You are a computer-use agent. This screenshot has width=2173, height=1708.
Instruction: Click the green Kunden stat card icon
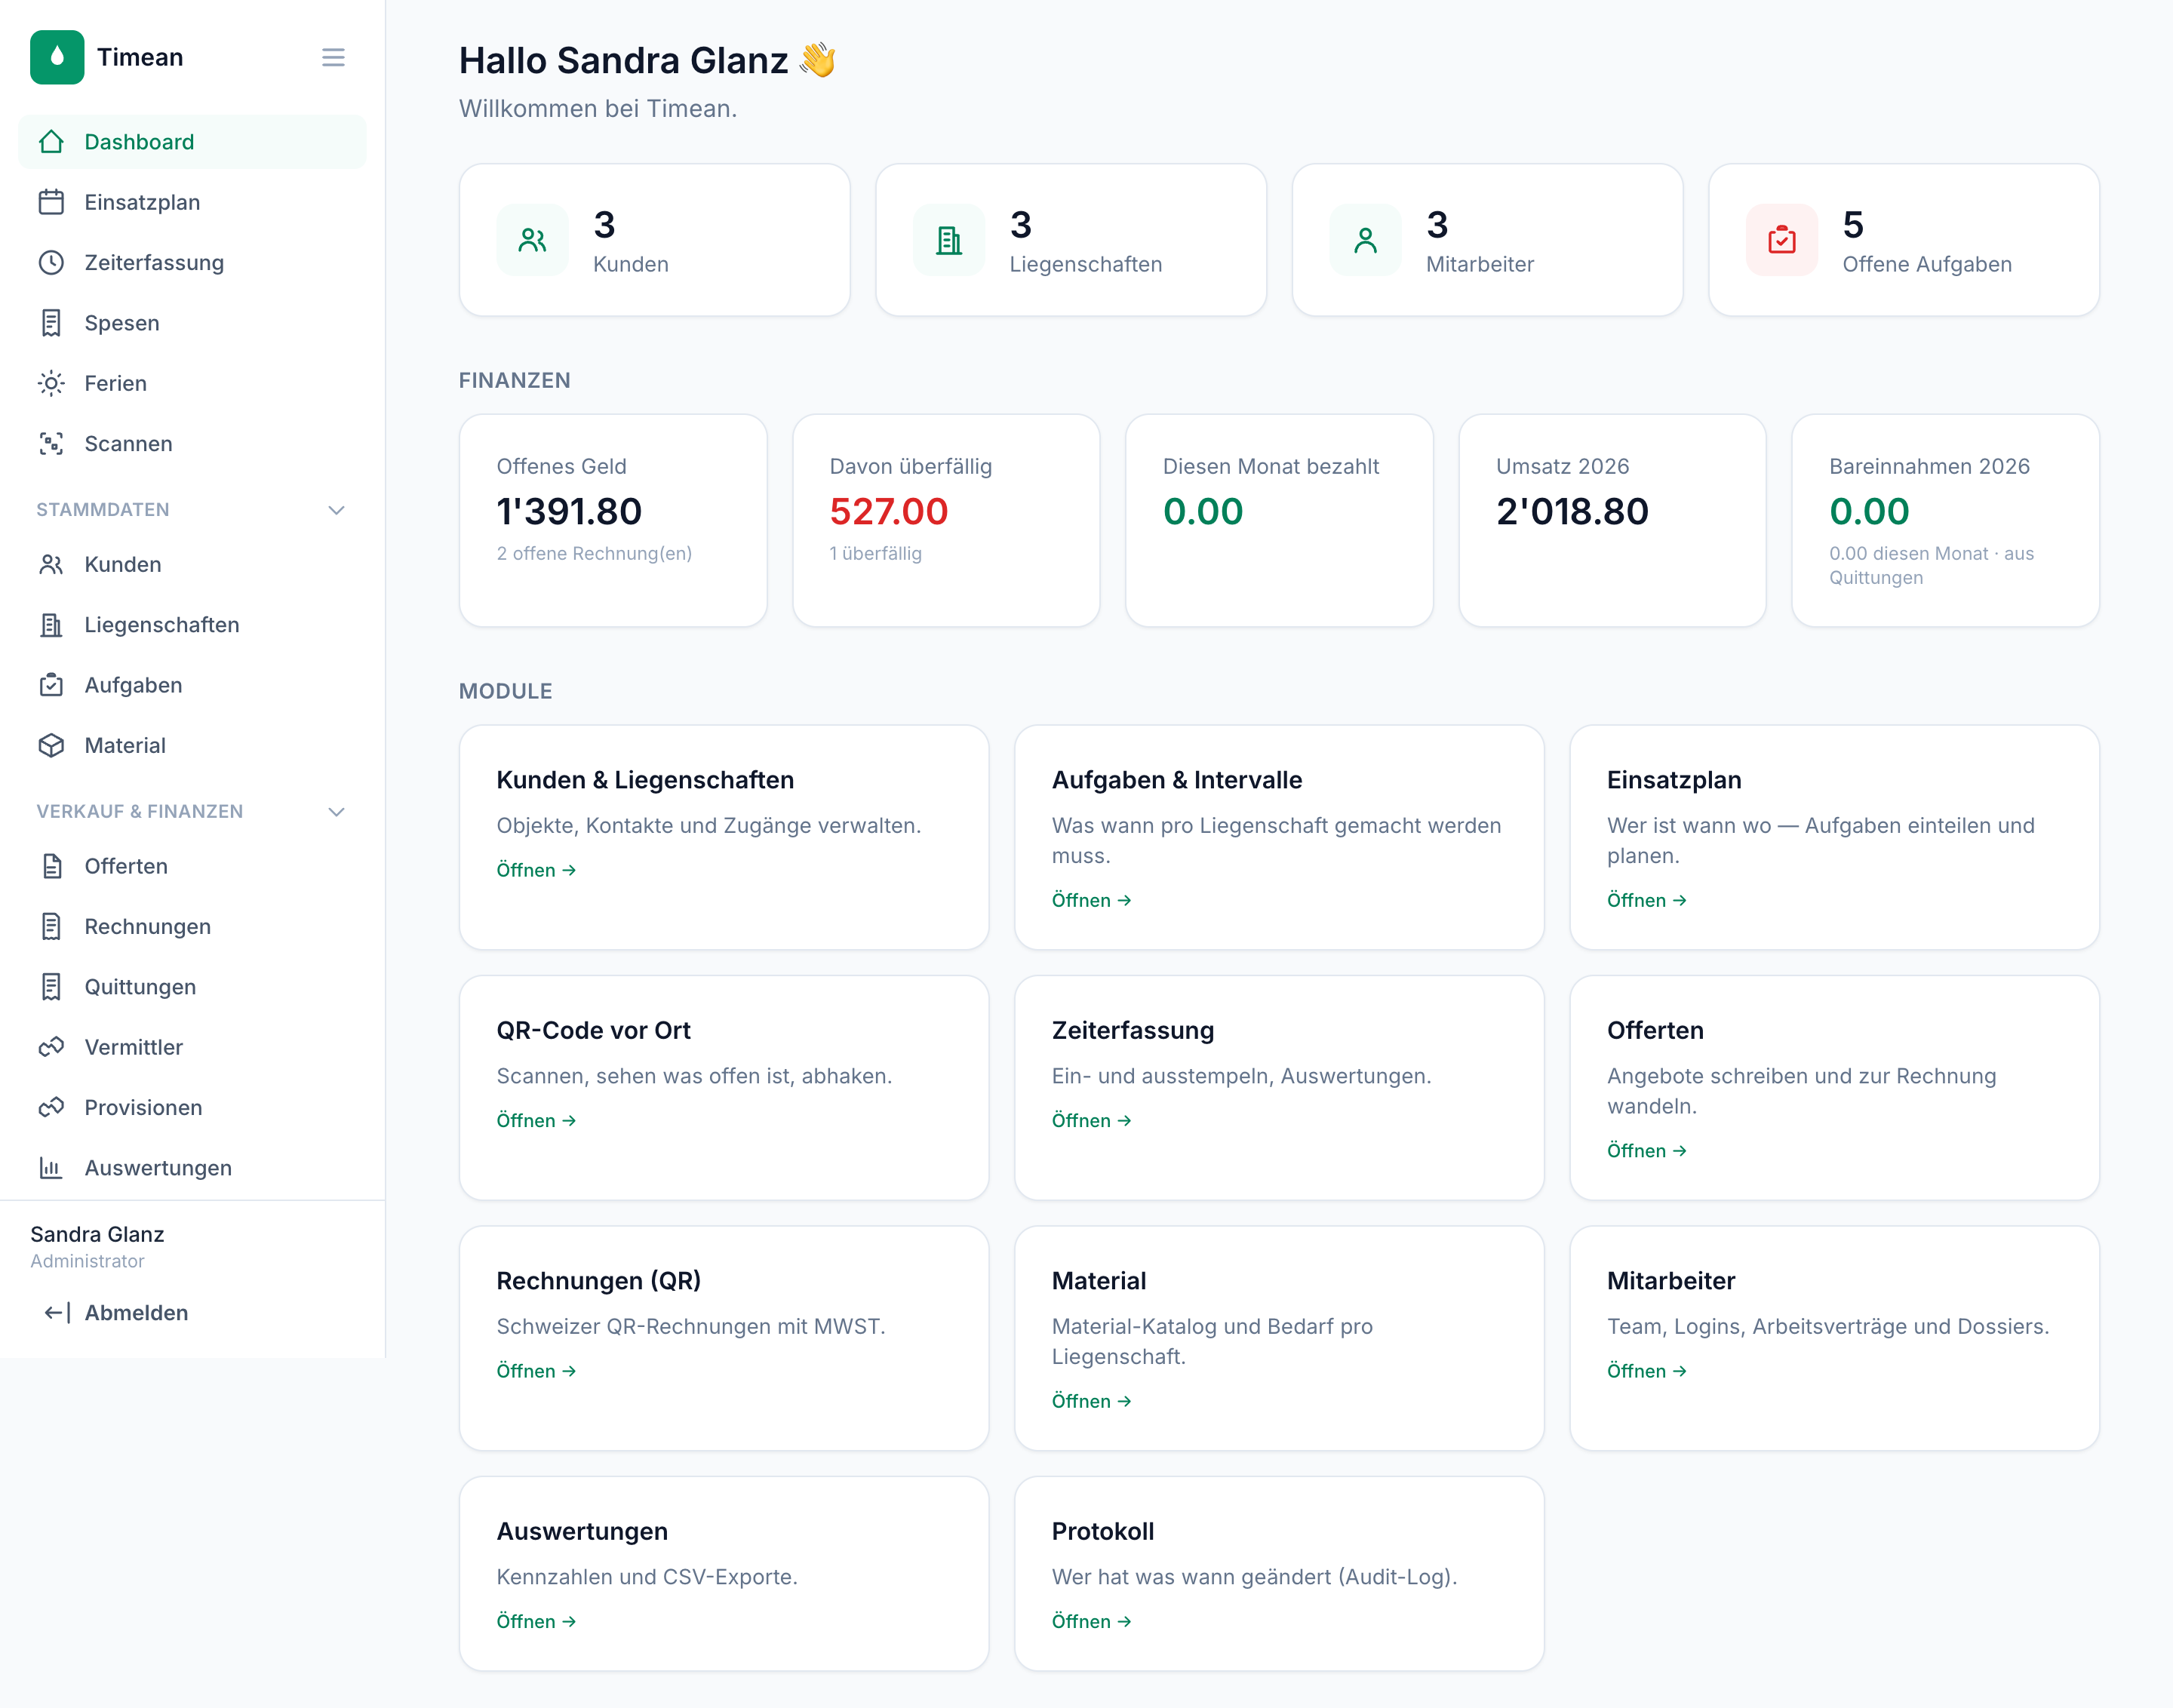coord(532,240)
